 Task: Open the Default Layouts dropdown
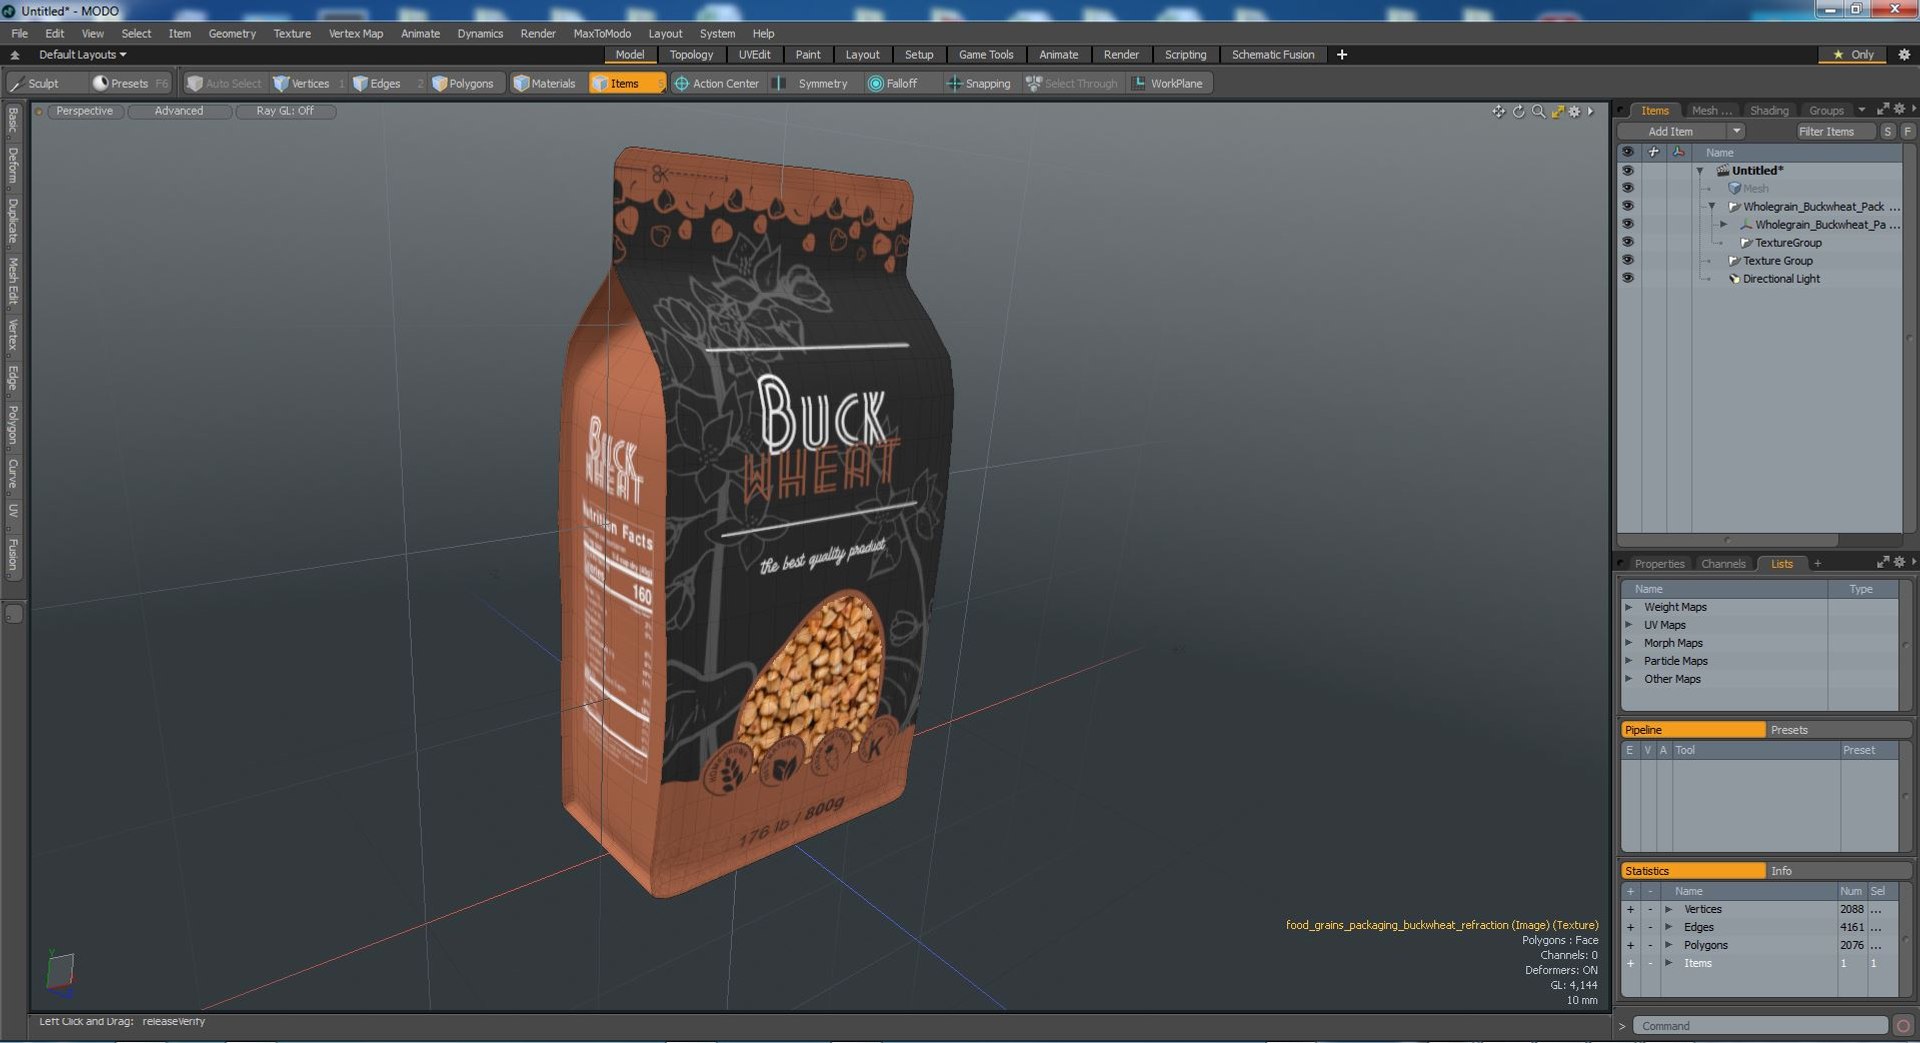click(x=82, y=55)
